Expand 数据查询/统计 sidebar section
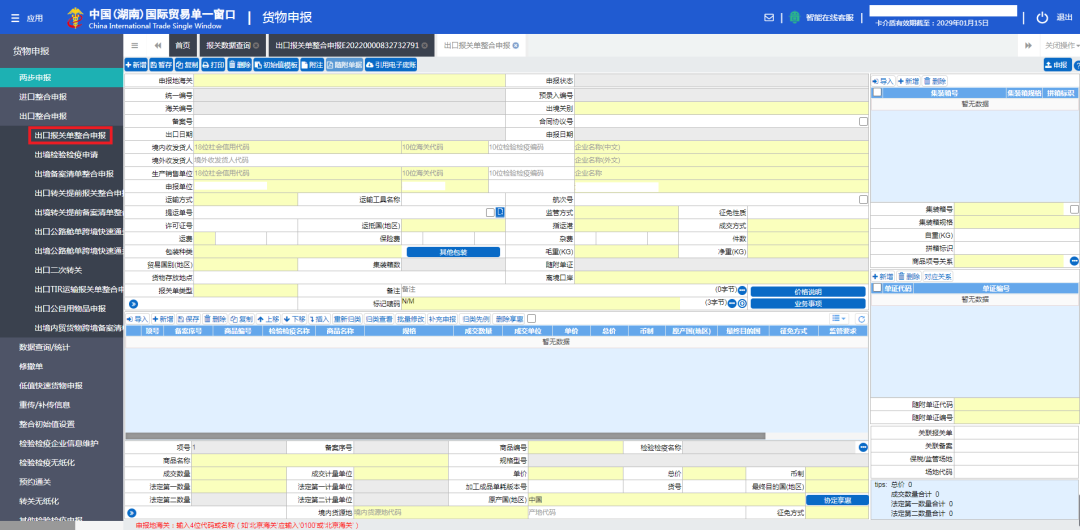The image size is (1080, 530). point(45,346)
